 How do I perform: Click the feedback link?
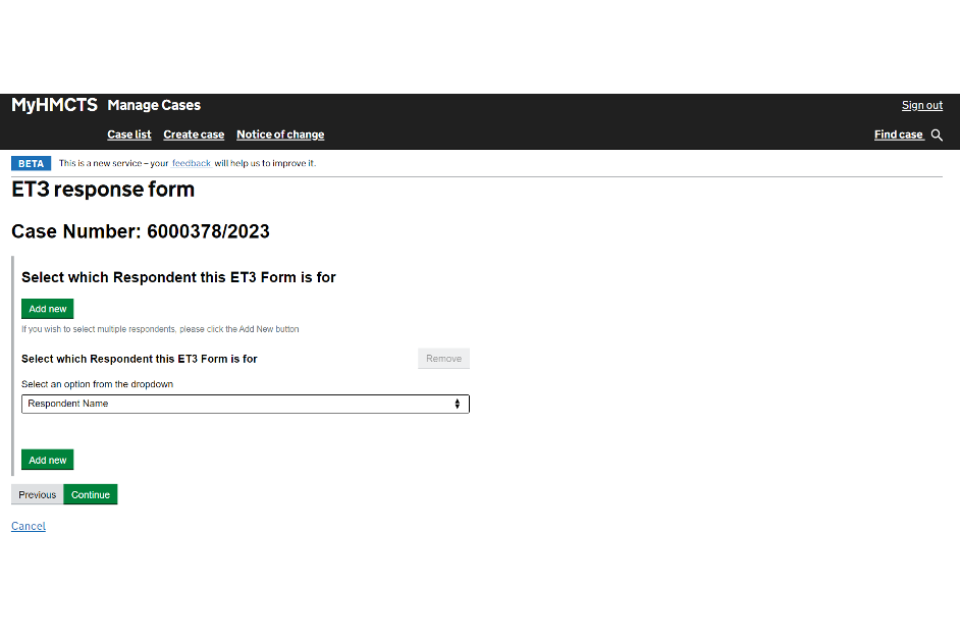point(191,162)
